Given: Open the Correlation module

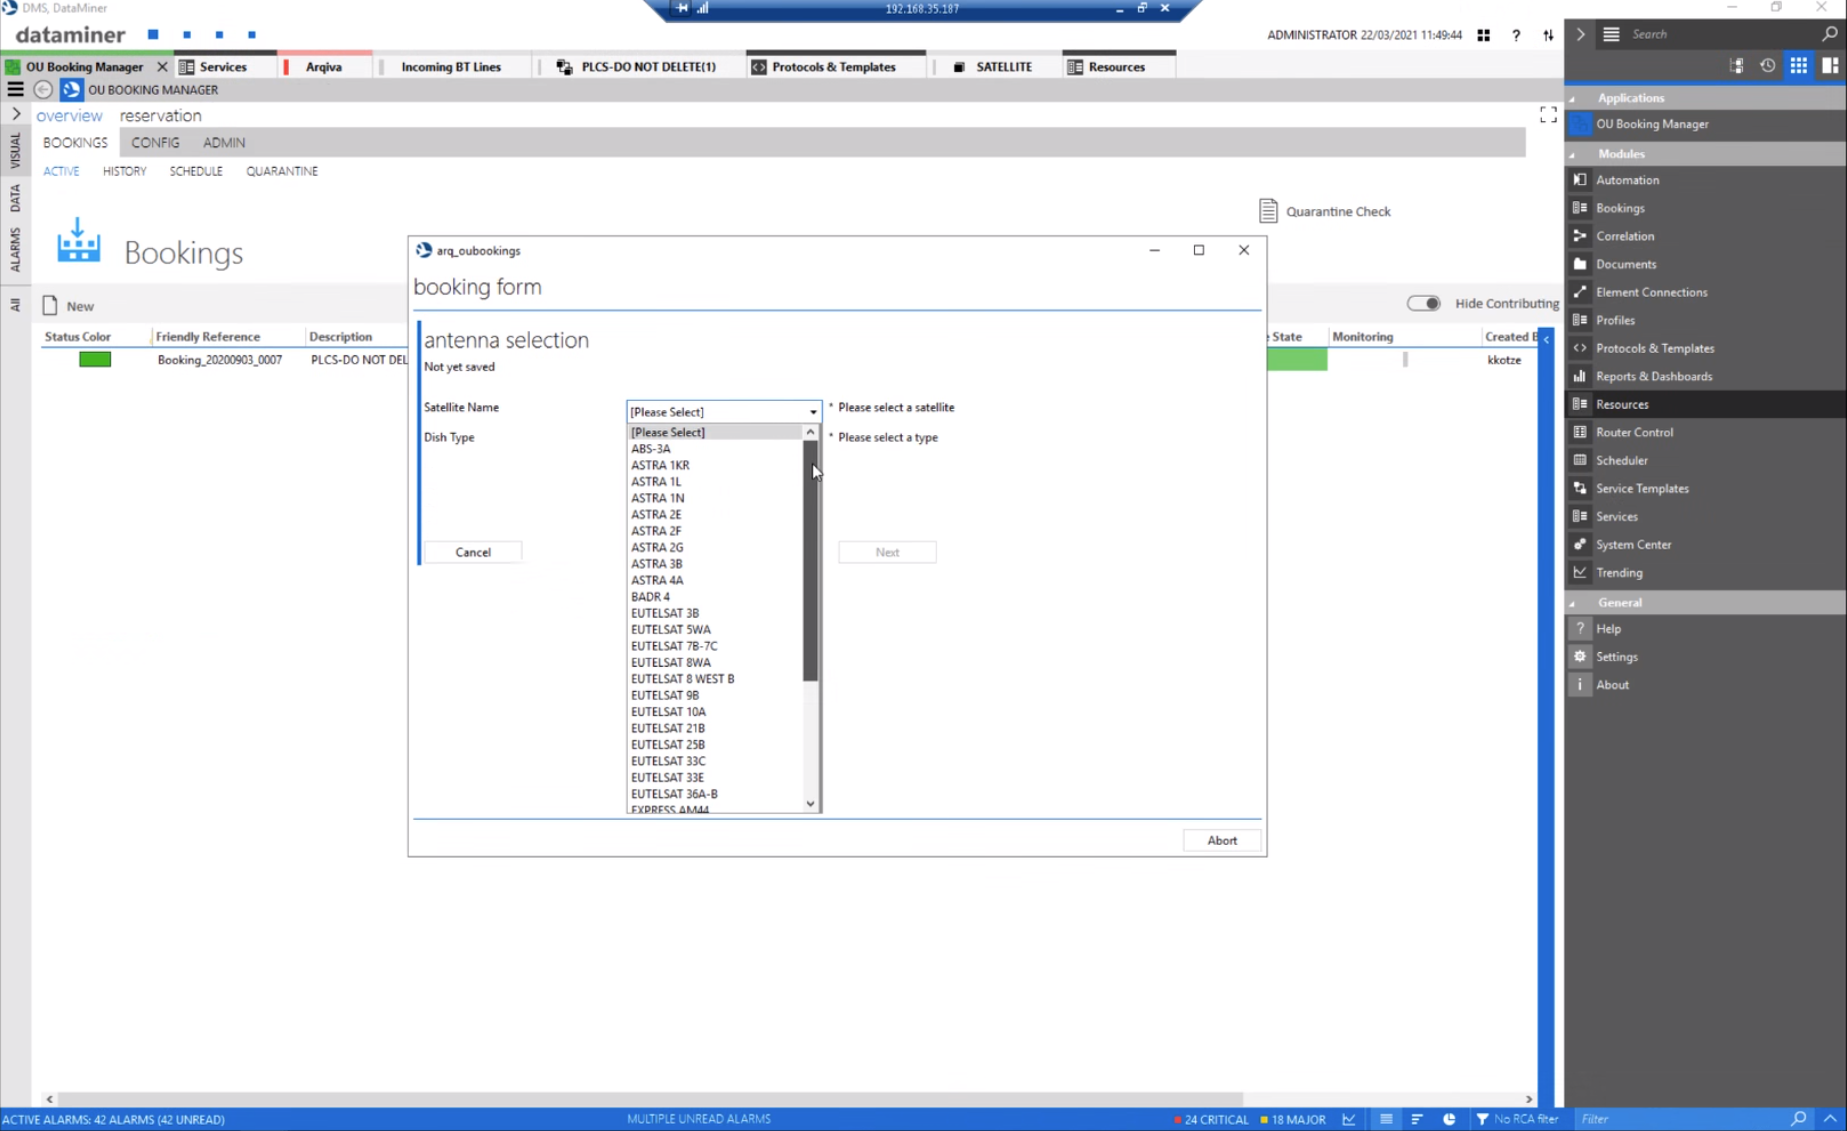Looking at the screenshot, I should [x=1624, y=236].
